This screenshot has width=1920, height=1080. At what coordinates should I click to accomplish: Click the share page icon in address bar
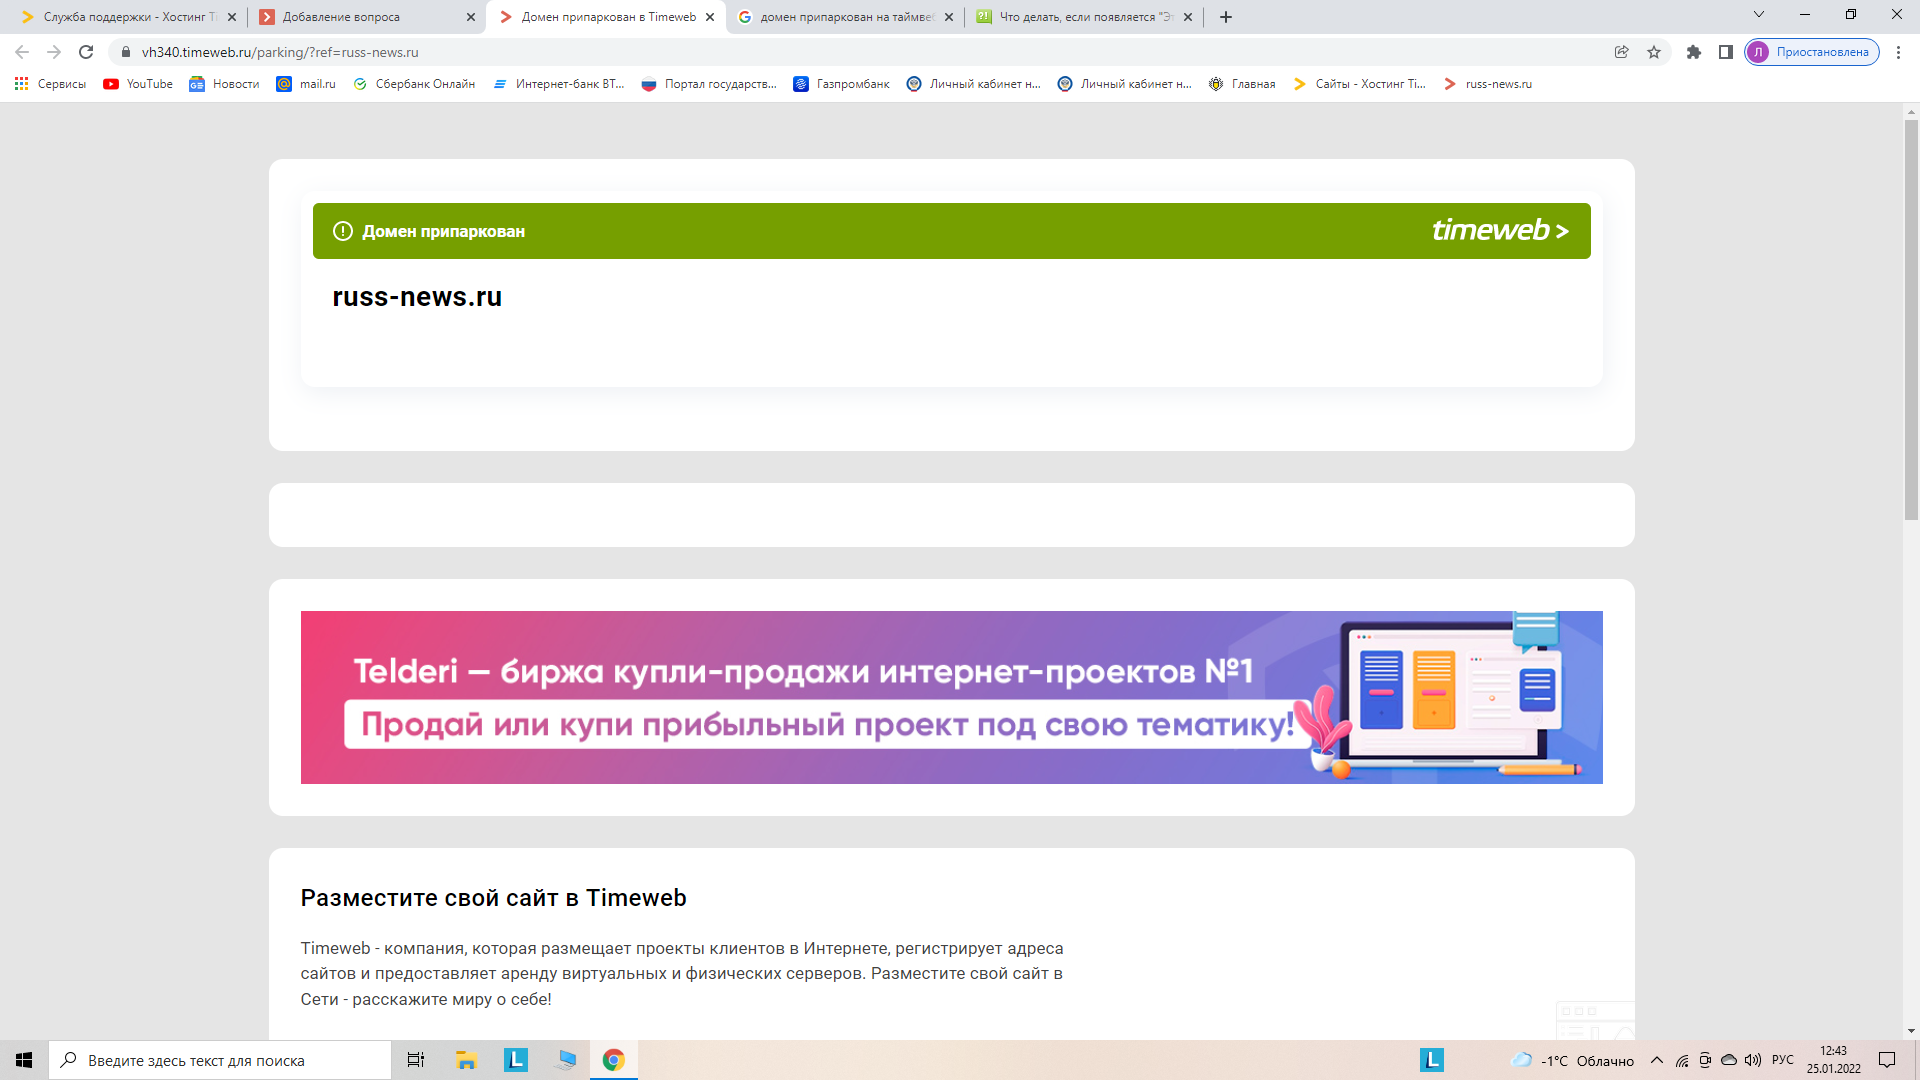(x=1621, y=52)
